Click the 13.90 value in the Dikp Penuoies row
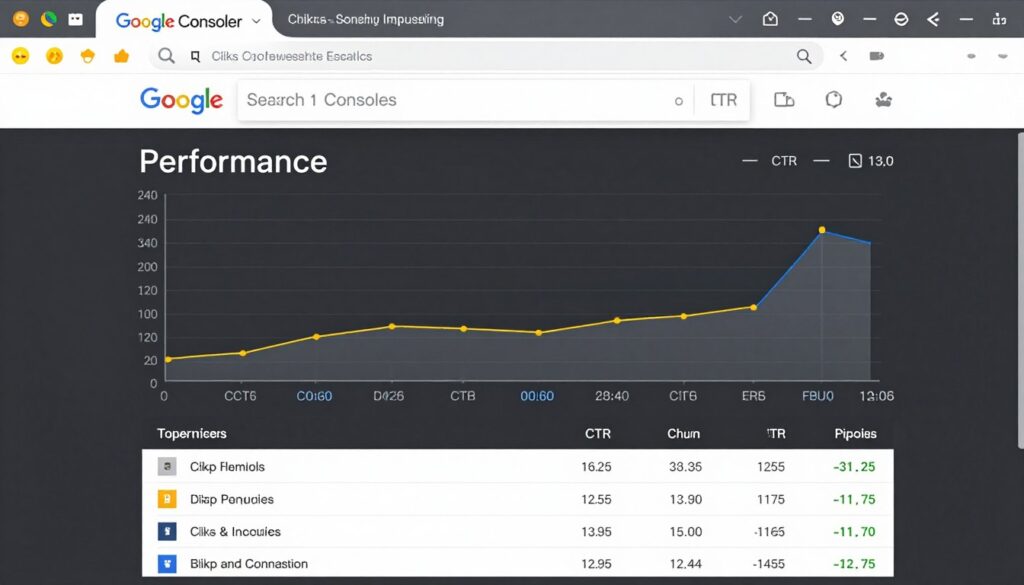Viewport: 1024px width, 585px height. click(x=686, y=499)
